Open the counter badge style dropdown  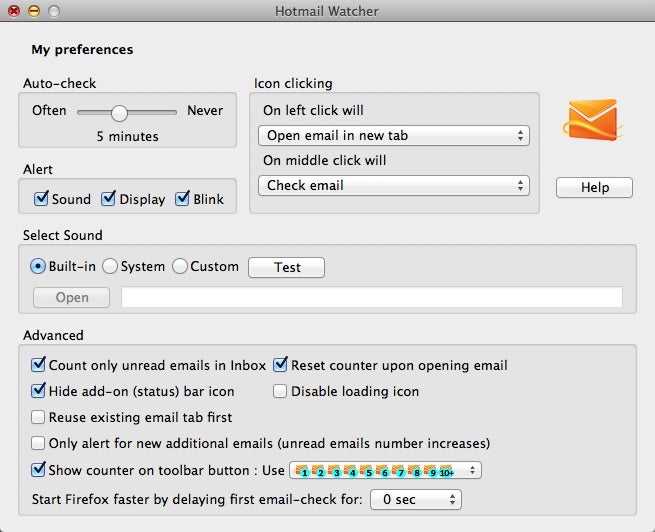coord(385,471)
